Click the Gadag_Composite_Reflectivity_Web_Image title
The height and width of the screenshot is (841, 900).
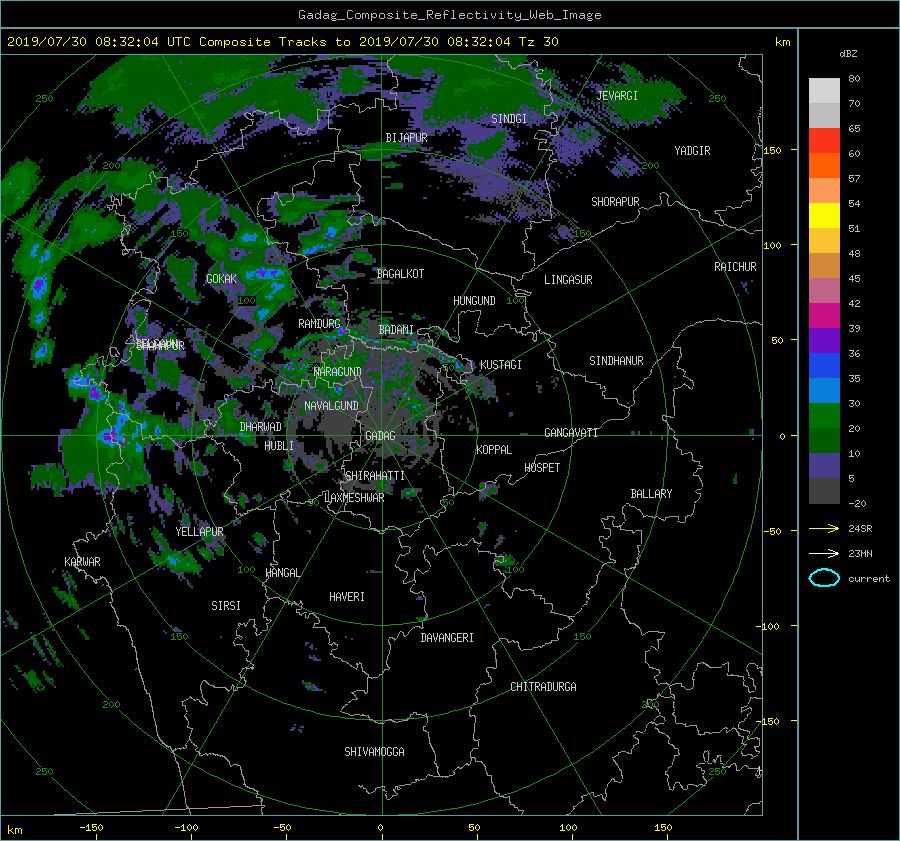[449, 15]
